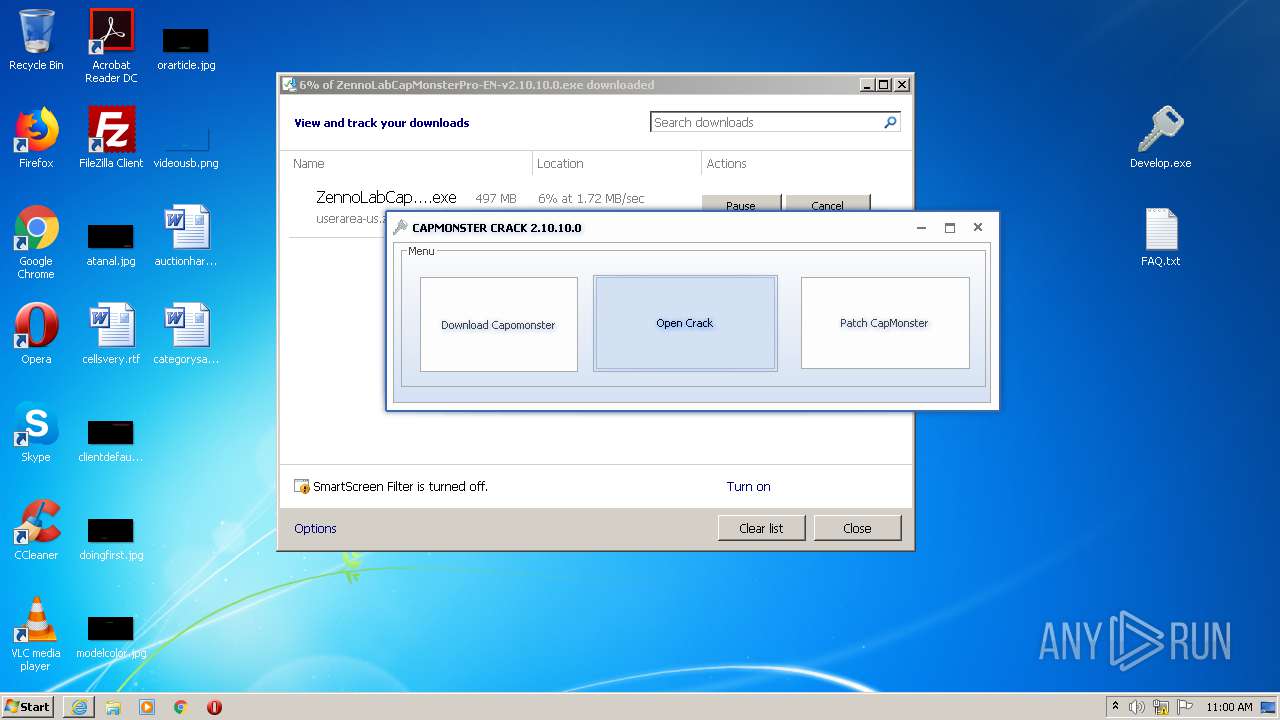Click the taskbar clock 11:00 AM
1280x720 pixels.
1229,707
